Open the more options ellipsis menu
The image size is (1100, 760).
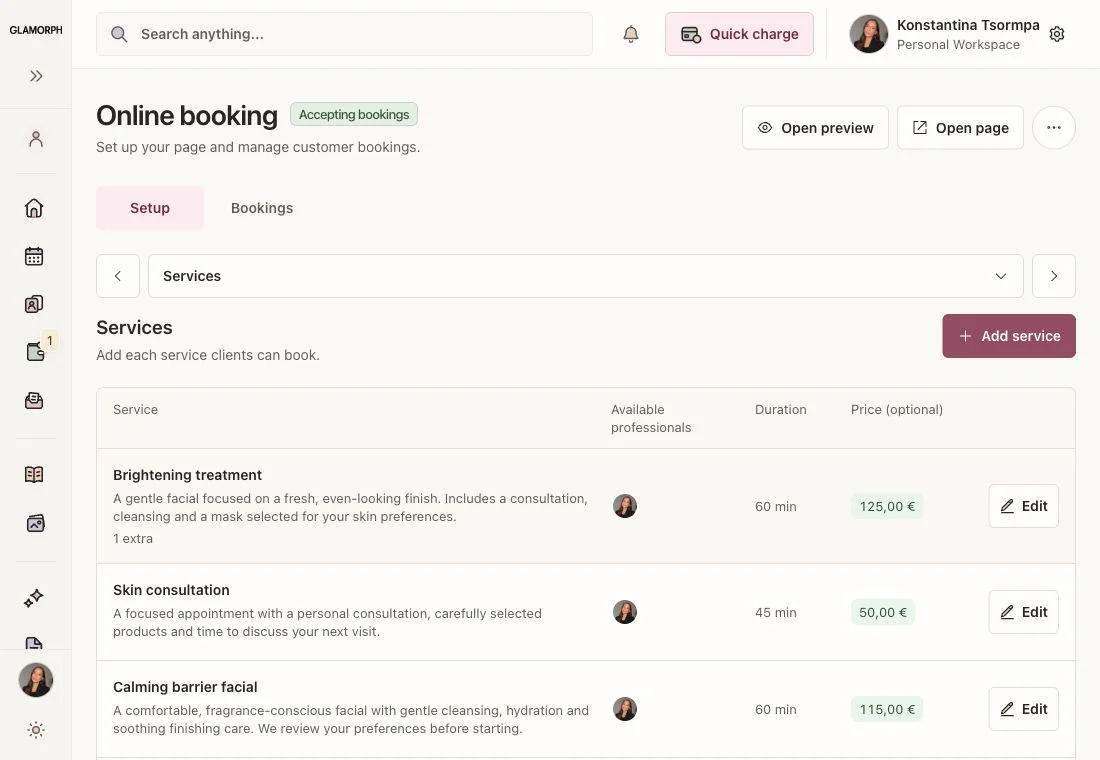click(1054, 128)
